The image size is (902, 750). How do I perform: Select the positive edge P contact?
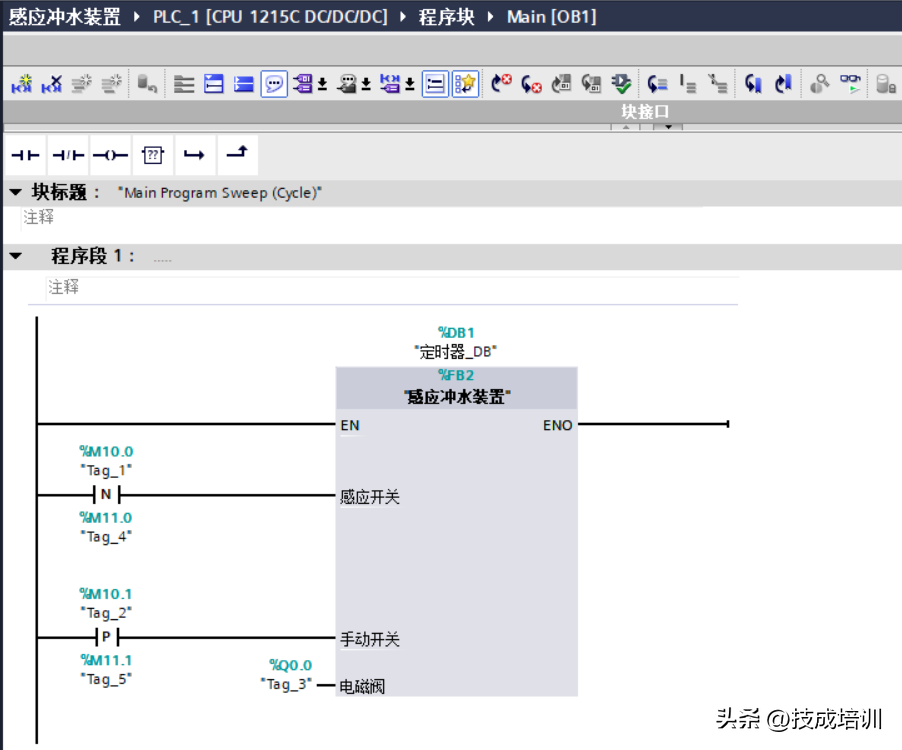(106, 637)
